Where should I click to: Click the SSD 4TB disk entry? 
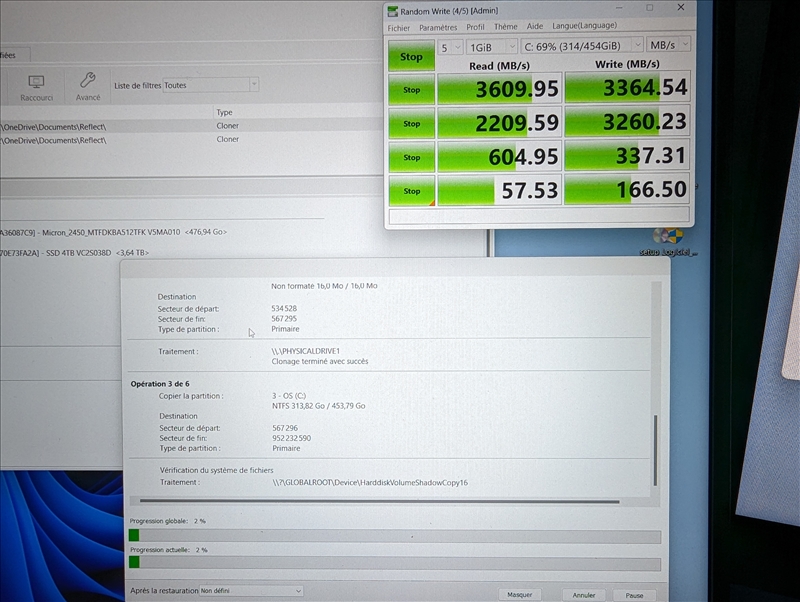click(74, 253)
